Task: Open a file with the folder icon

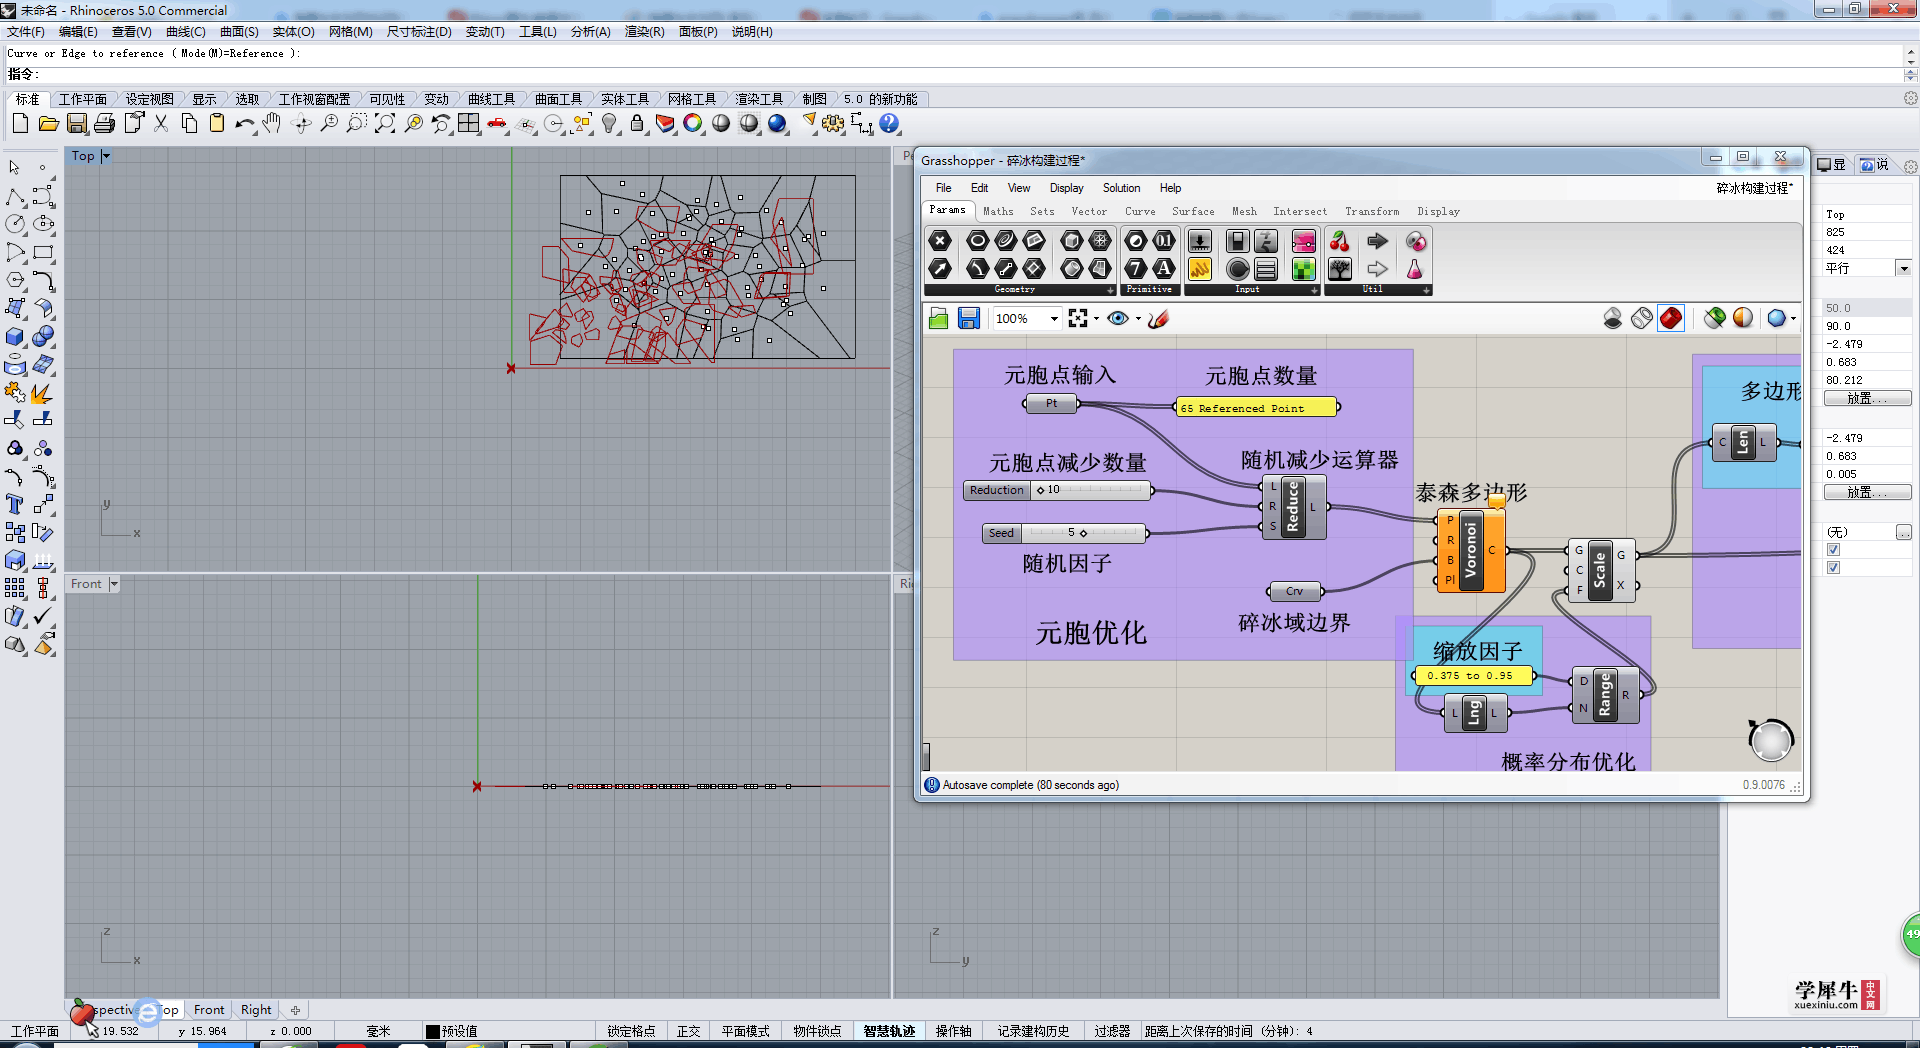Action: [x=48, y=124]
